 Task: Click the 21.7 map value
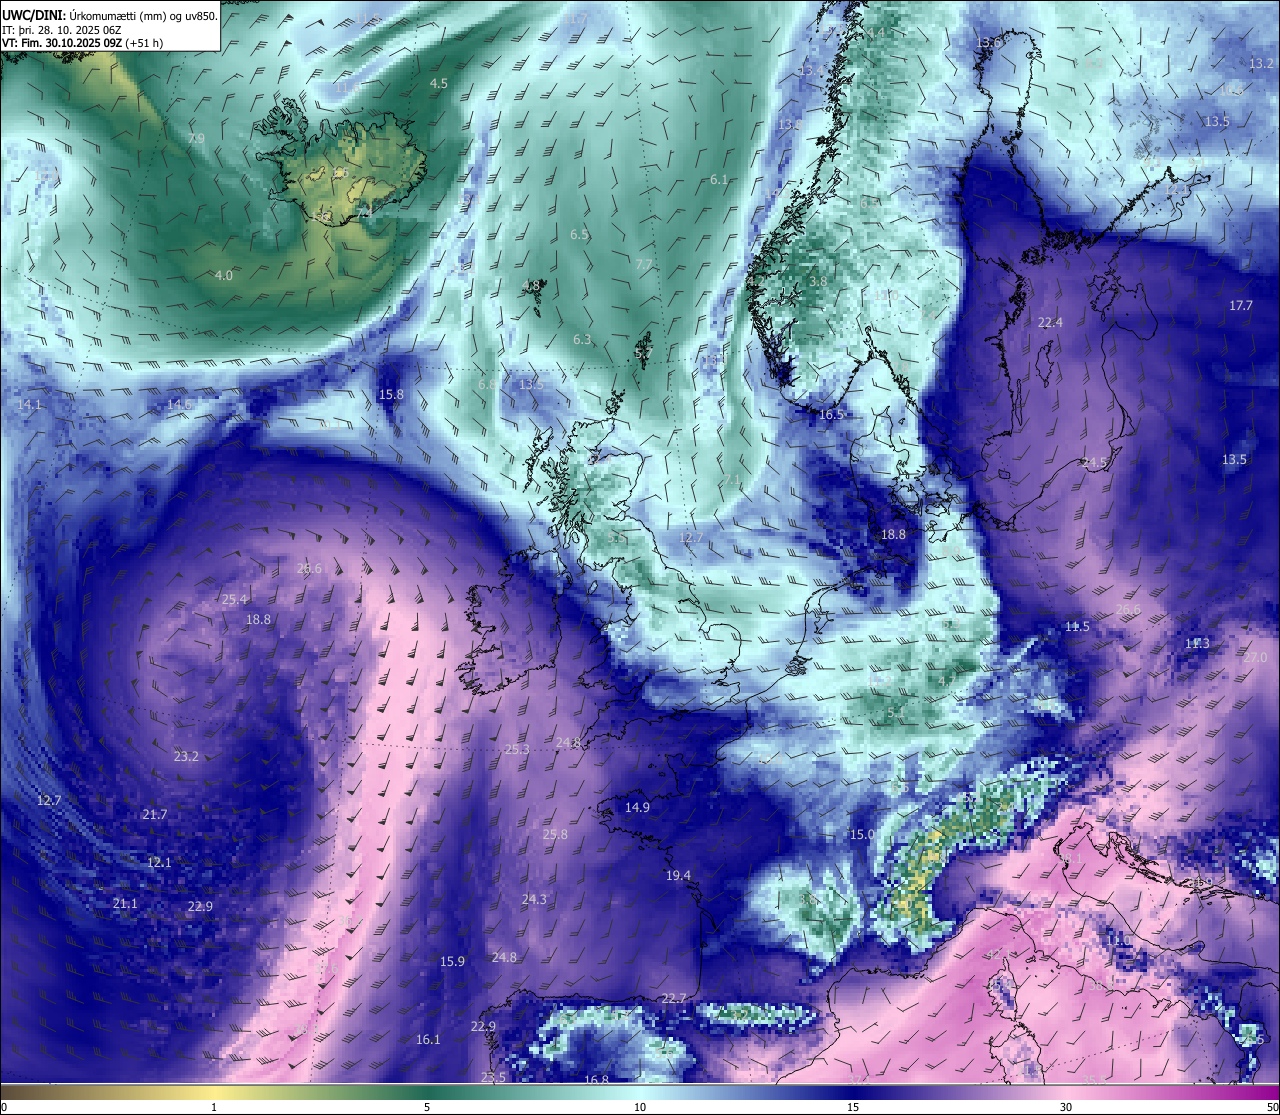(154, 814)
